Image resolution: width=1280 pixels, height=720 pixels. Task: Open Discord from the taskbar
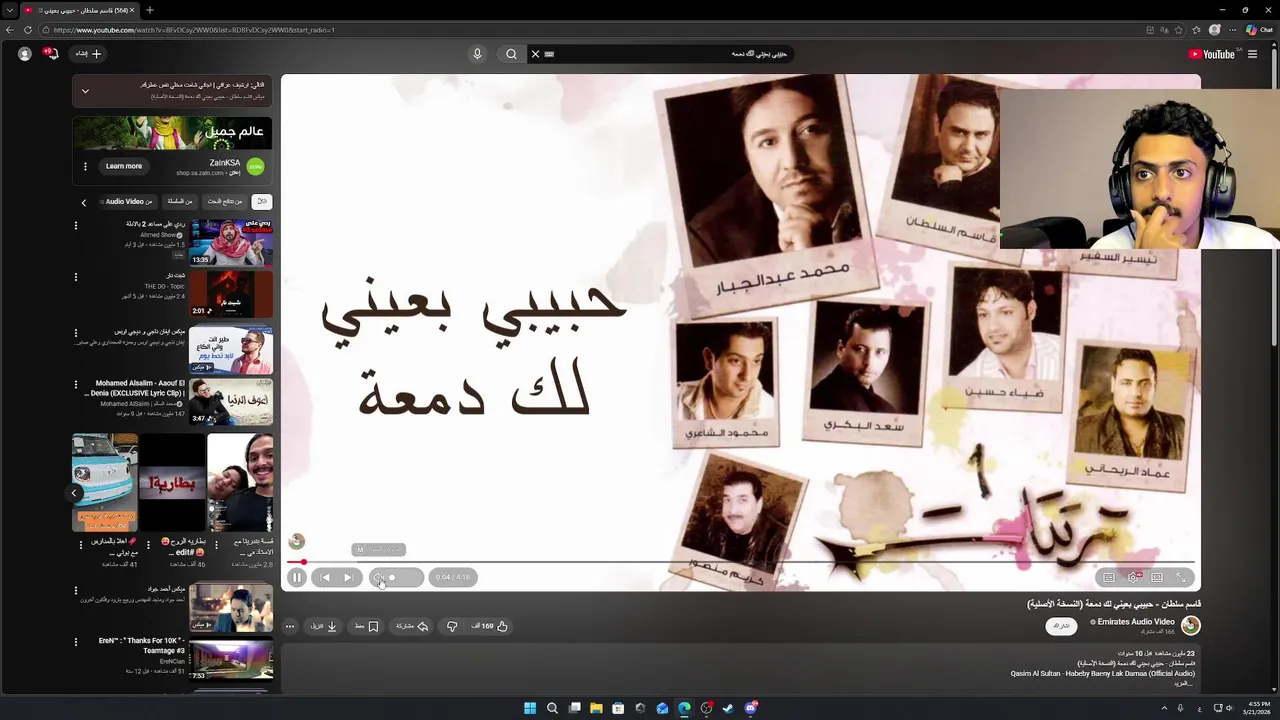coord(750,708)
